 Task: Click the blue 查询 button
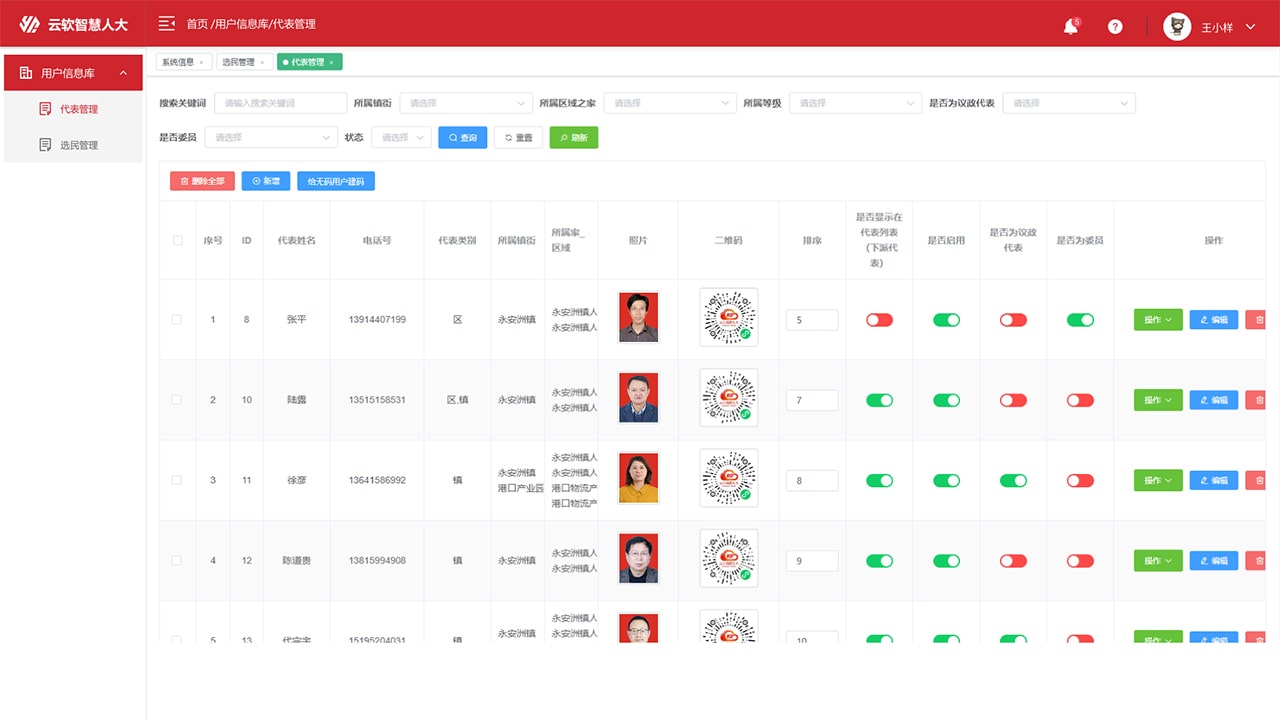(x=462, y=138)
